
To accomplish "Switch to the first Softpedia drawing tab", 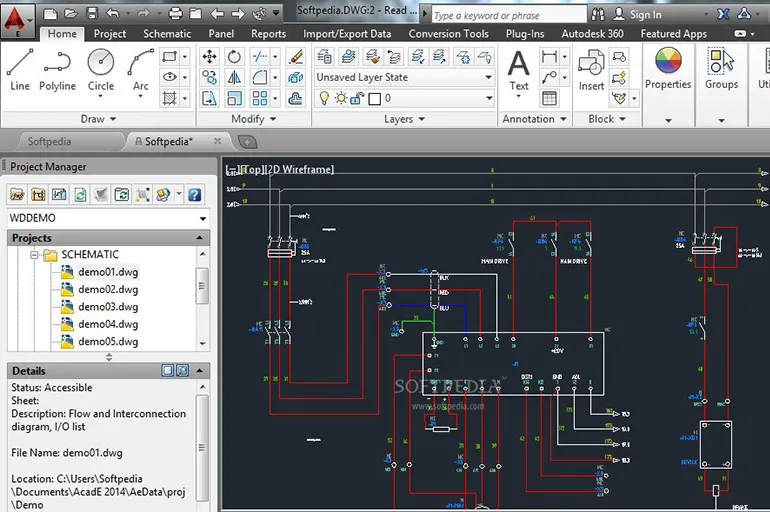I will click(x=49, y=141).
